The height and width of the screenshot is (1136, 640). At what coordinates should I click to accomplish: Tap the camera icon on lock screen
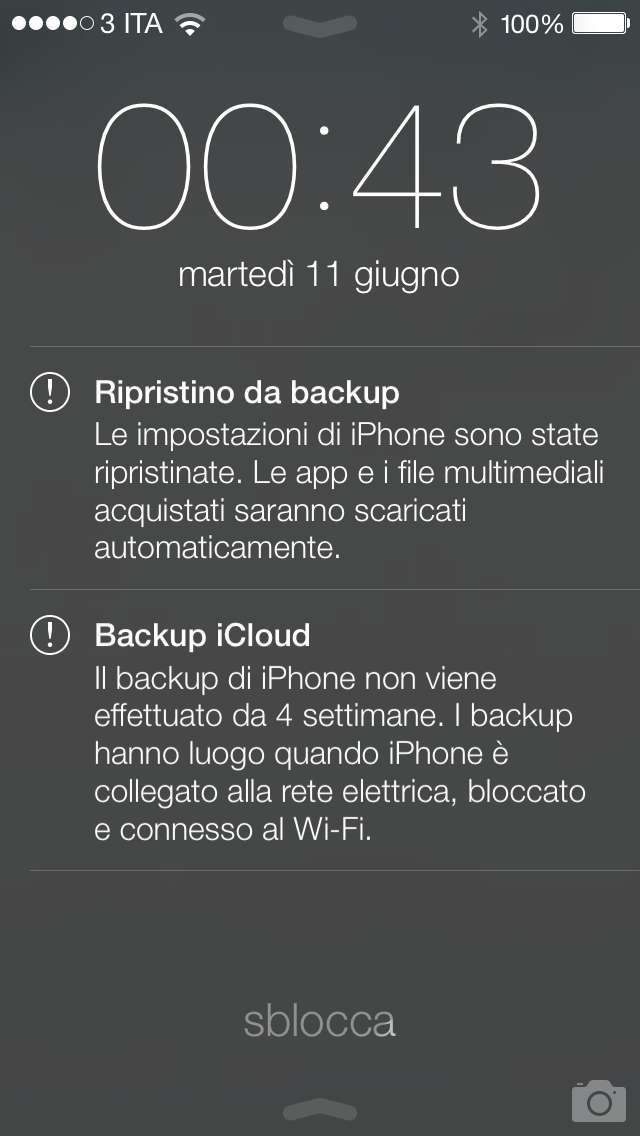tap(598, 1100)
